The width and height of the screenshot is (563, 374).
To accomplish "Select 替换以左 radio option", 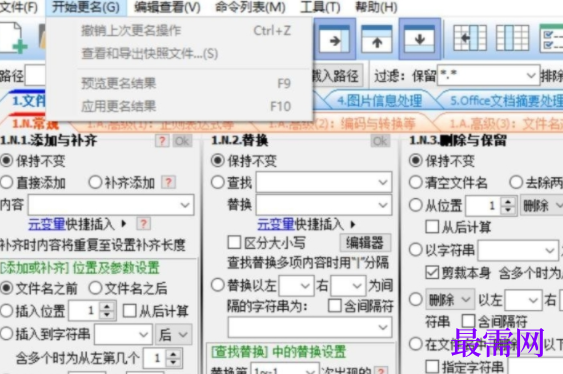I will 218,285.
